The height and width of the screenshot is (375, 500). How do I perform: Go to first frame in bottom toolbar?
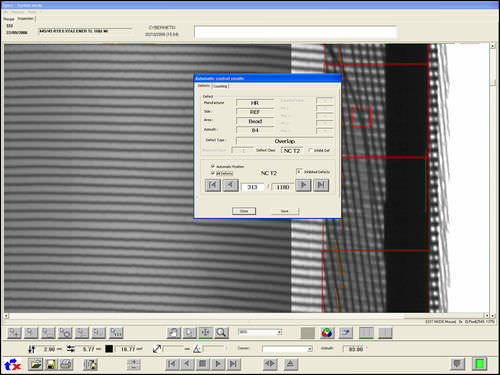(172, 364)
